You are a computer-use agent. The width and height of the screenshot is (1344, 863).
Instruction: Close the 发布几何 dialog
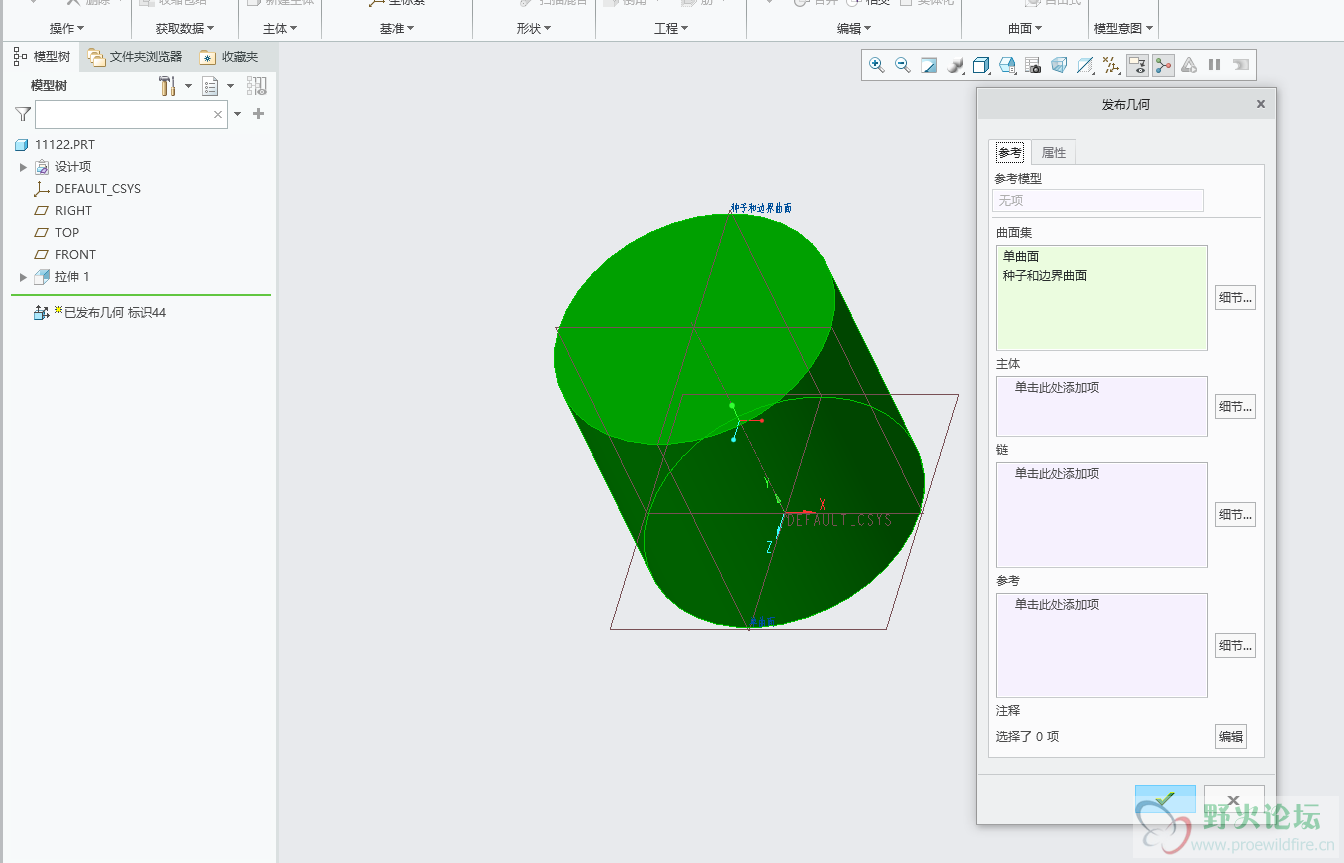[1260, 104]
